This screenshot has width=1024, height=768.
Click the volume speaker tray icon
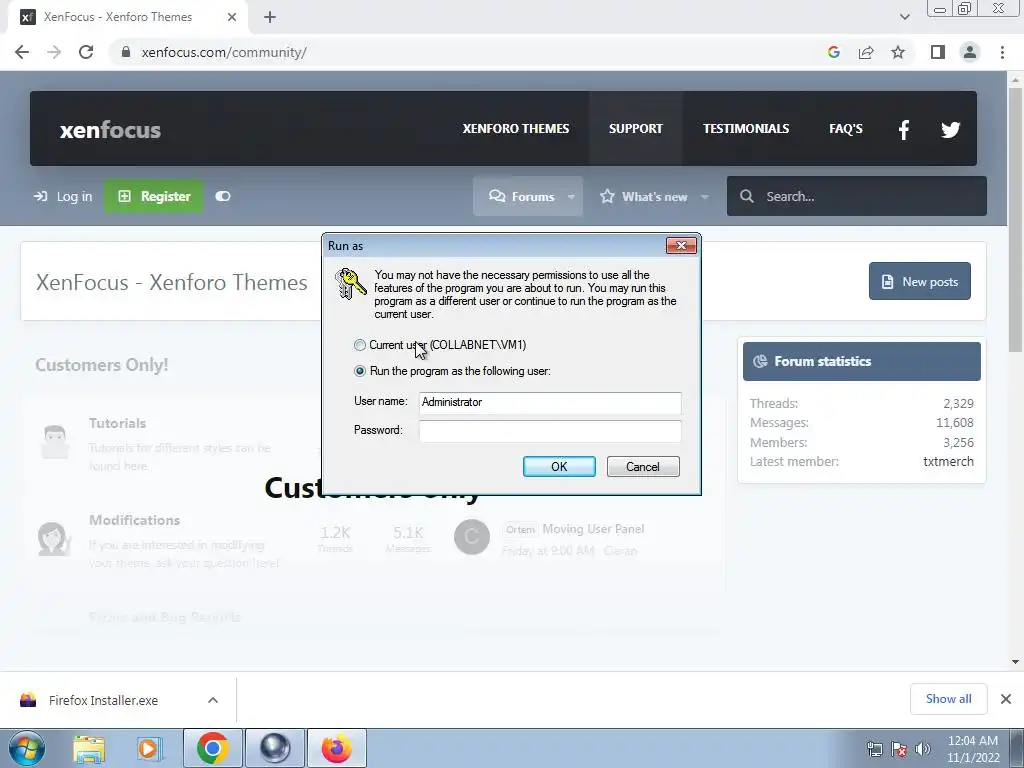point(923,749)
